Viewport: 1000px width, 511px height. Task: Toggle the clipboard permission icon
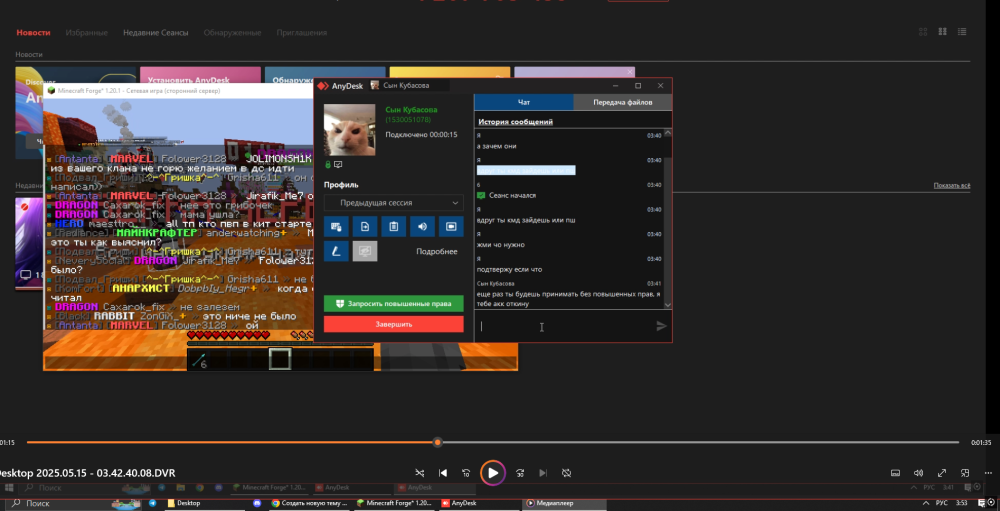[393, 226]
